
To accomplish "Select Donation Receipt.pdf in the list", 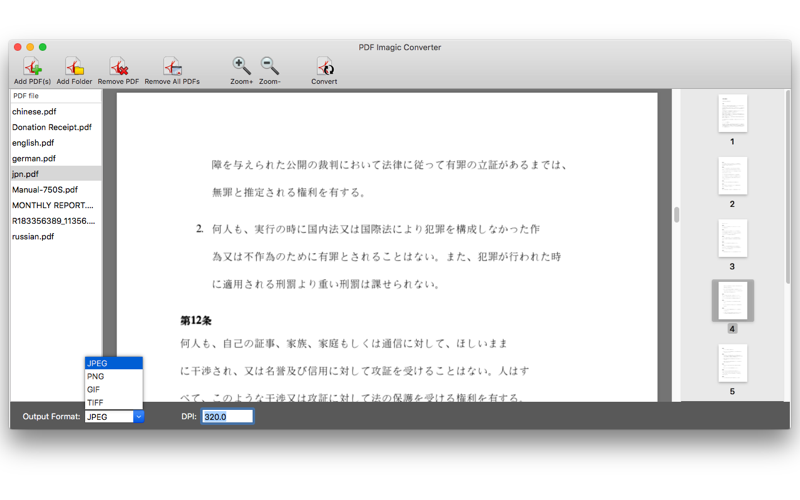I will (56, 127).
